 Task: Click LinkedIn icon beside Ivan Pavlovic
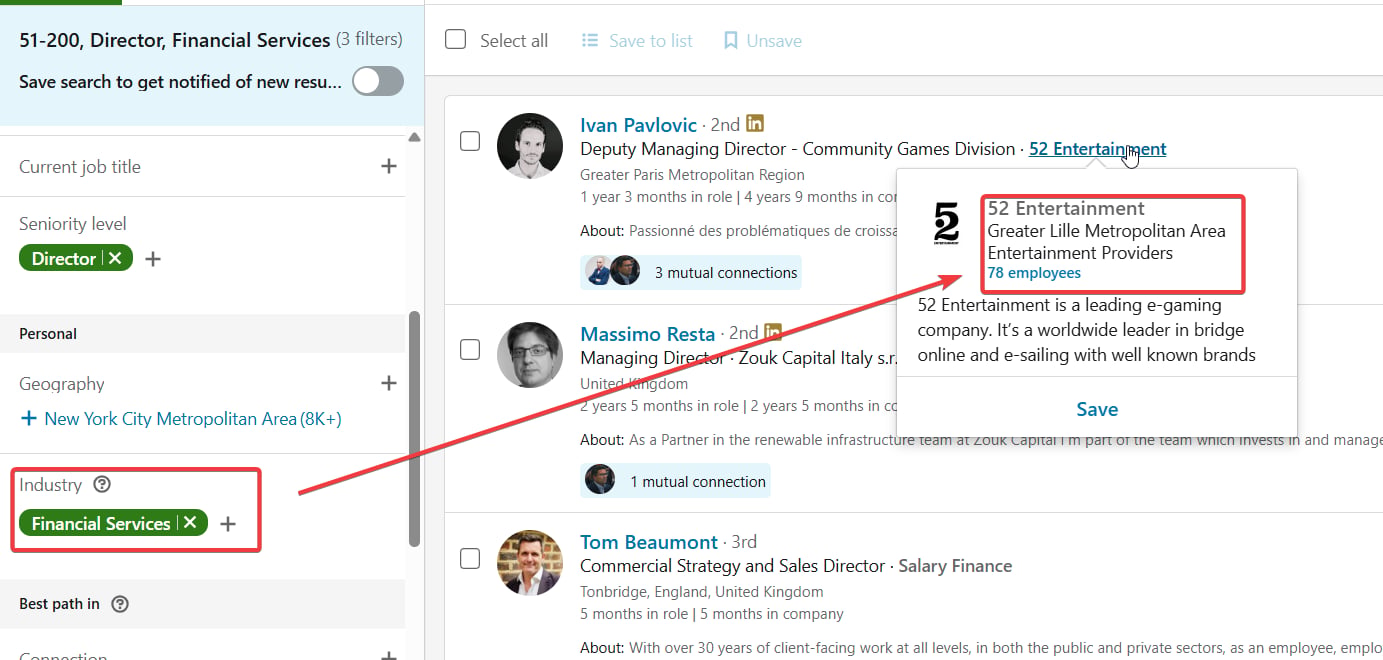tap(755, 123)
